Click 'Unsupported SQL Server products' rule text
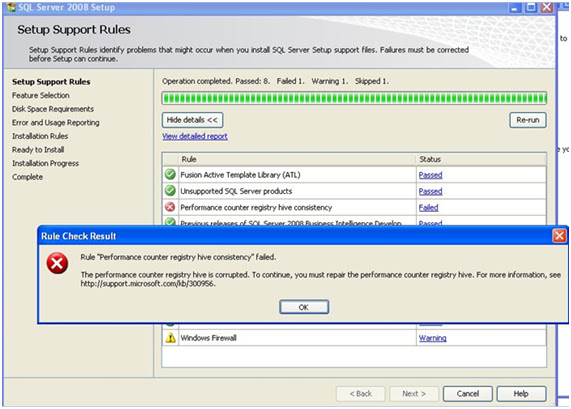This screenshot has height=409, width=571. [236, 191]
